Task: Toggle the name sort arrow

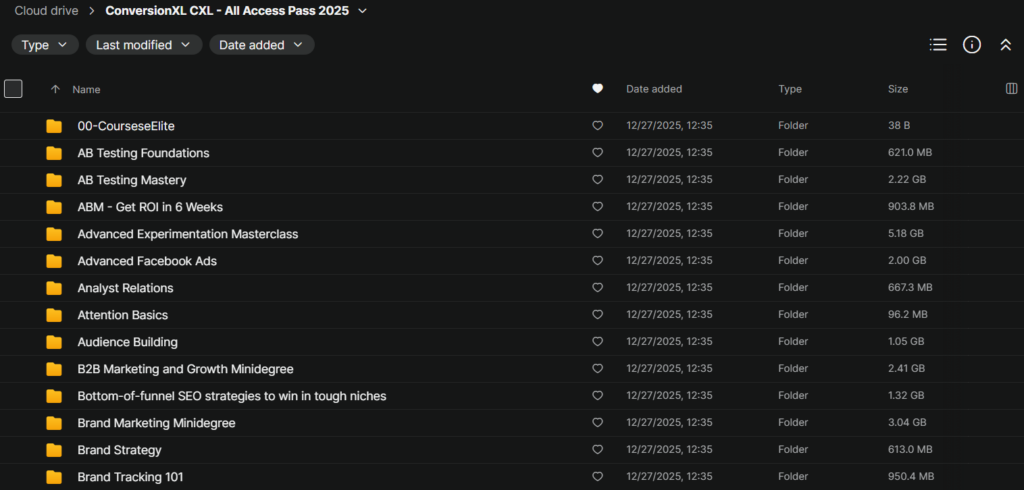Action: 55,89
